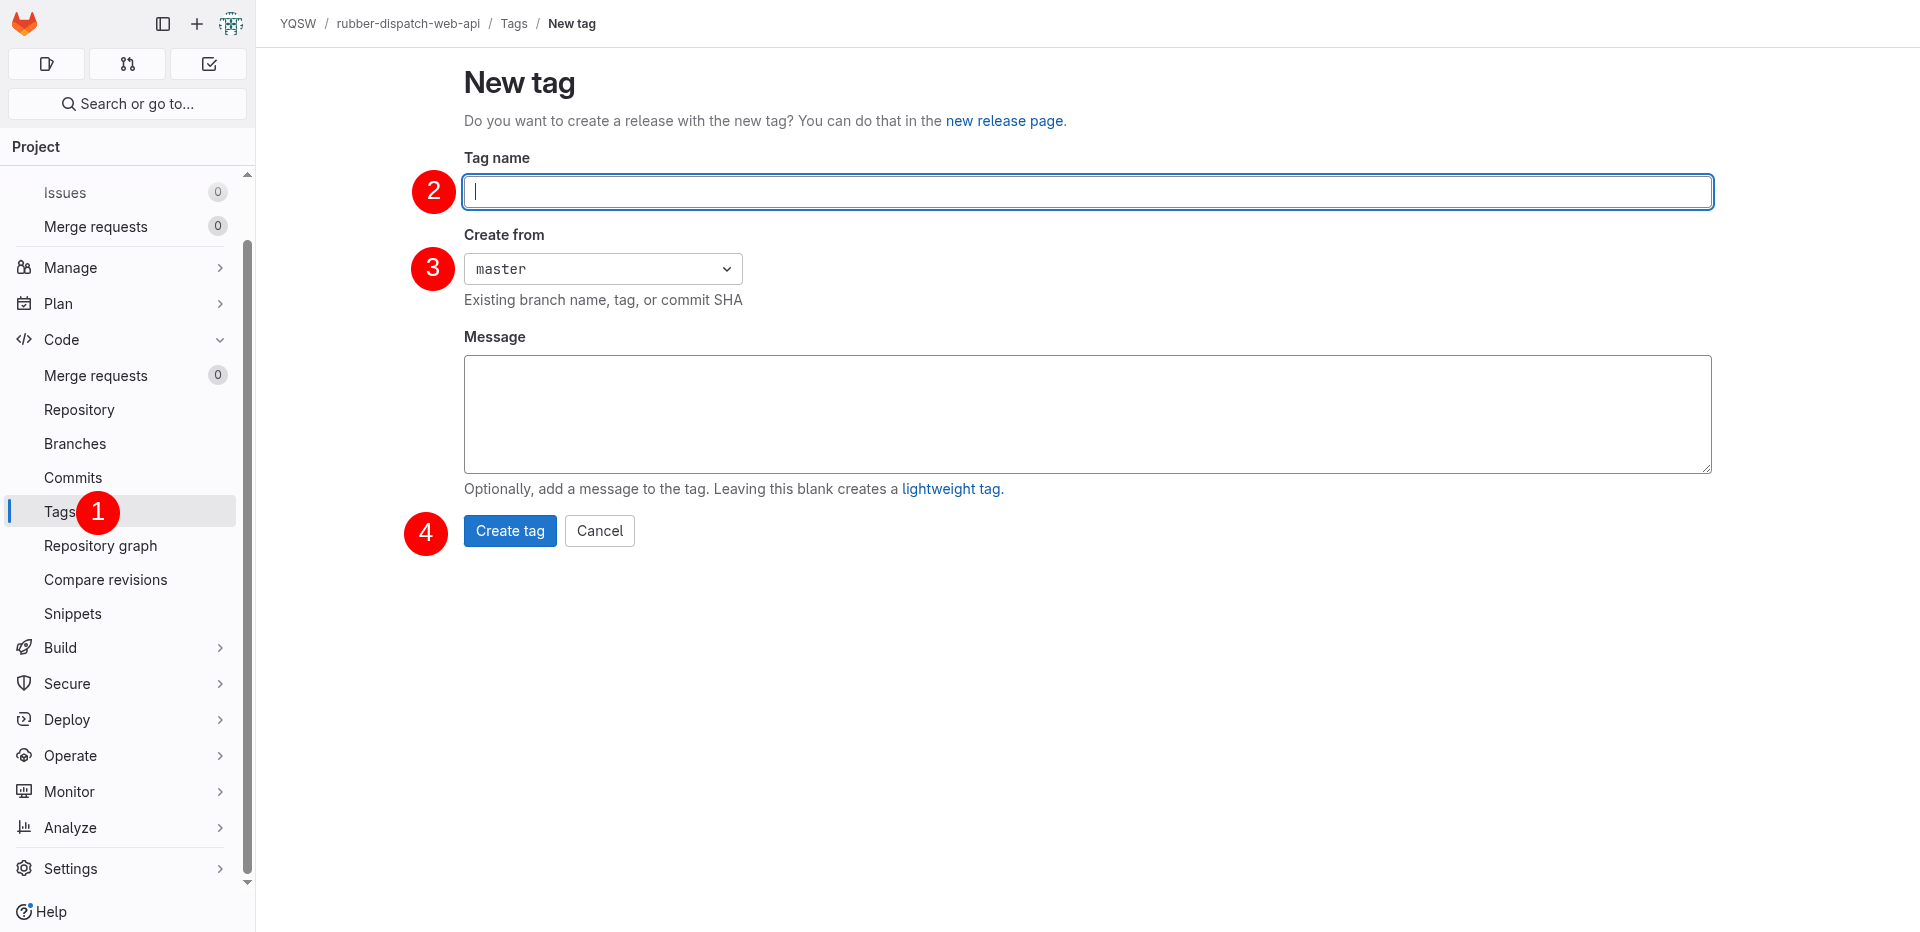Focus the Tag name input field

pos(1088,192)
